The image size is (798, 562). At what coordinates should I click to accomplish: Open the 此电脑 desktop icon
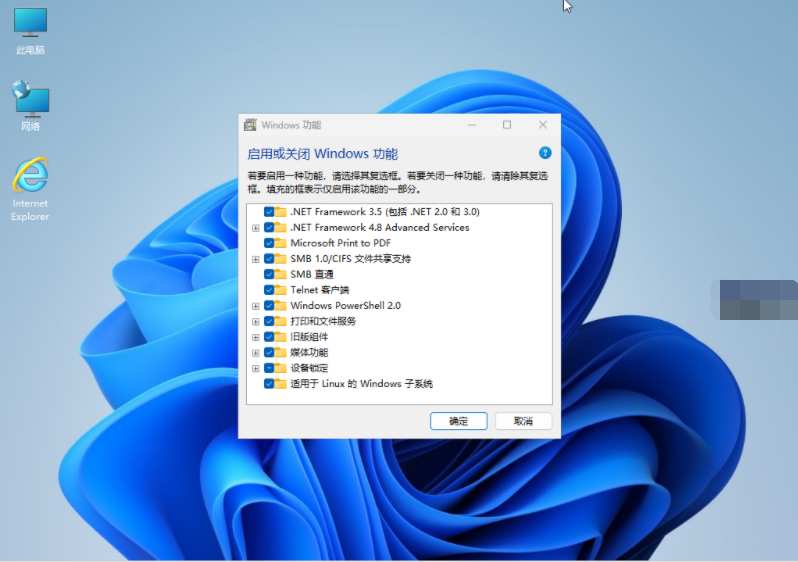click(x=31, y=31)
